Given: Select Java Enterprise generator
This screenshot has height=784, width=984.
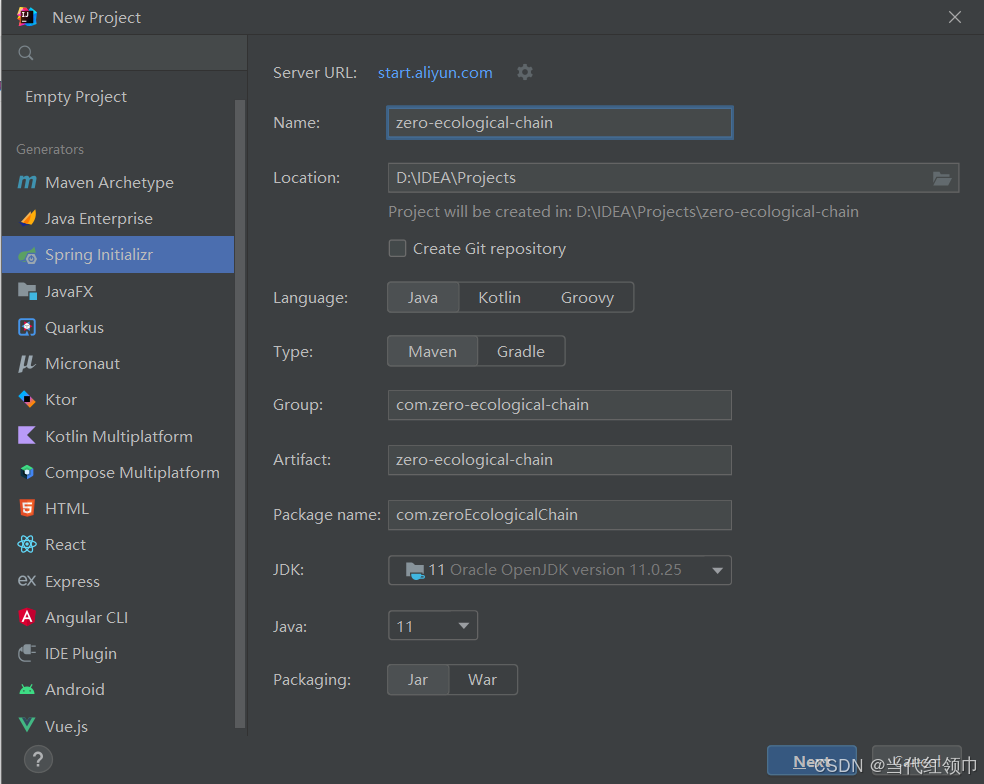Looking at the screenshot, I should [118, 218].
